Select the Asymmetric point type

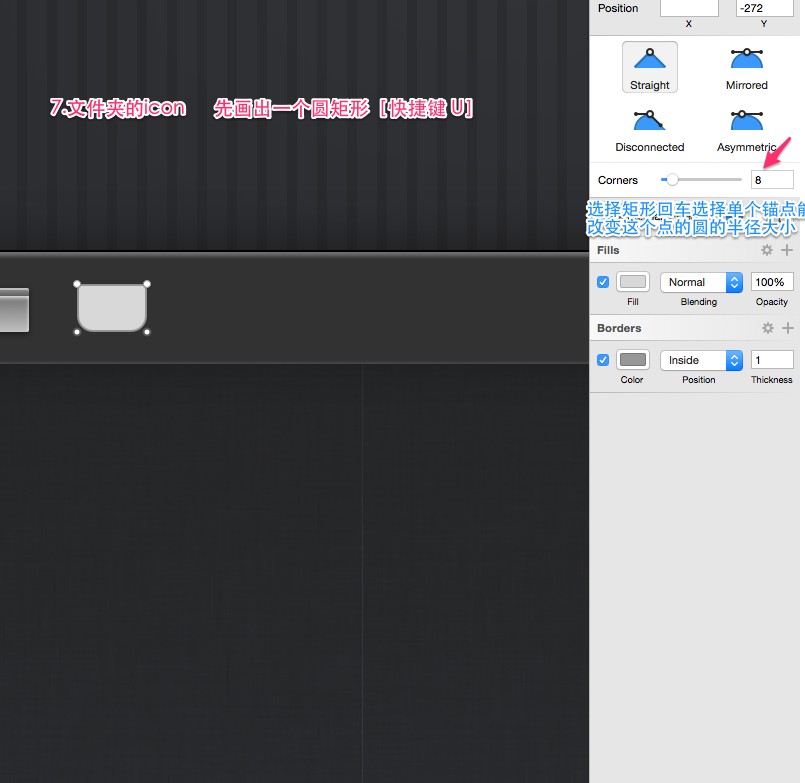coord(746,130)
